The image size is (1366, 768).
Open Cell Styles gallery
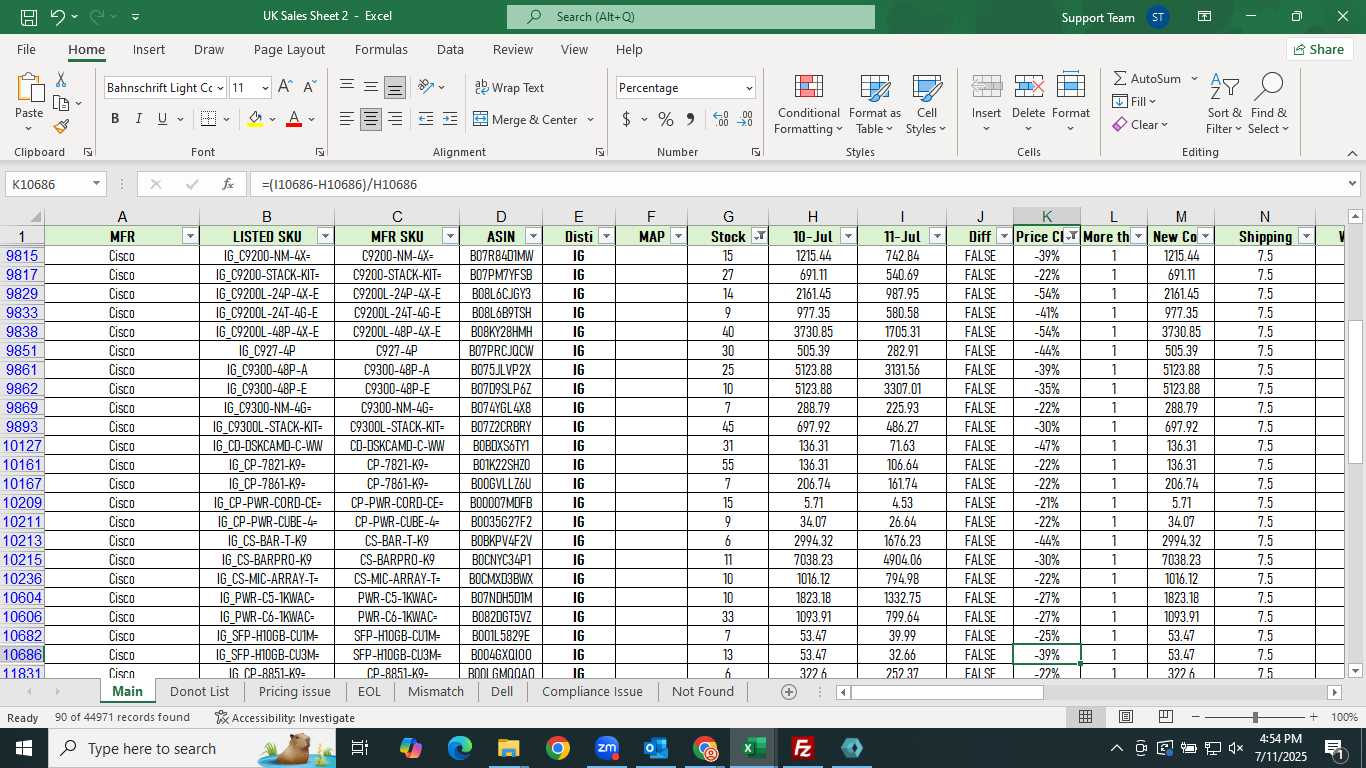coord(927,104)
